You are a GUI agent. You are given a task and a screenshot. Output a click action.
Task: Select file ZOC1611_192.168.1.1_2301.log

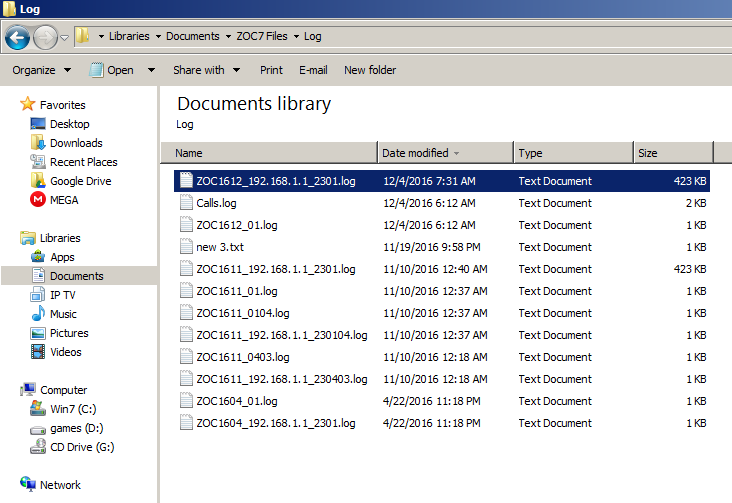[x=442, y=269]
